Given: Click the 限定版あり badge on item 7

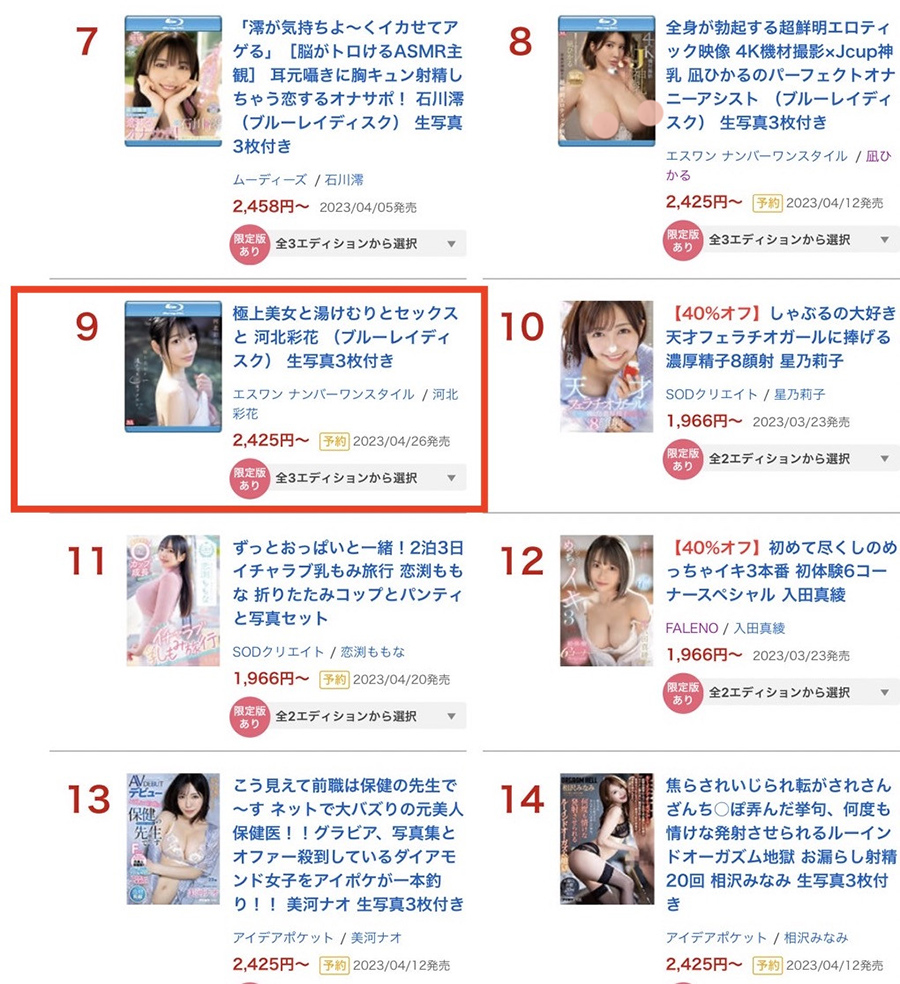Looking at the screenshot, I should [x=249, y=244].
